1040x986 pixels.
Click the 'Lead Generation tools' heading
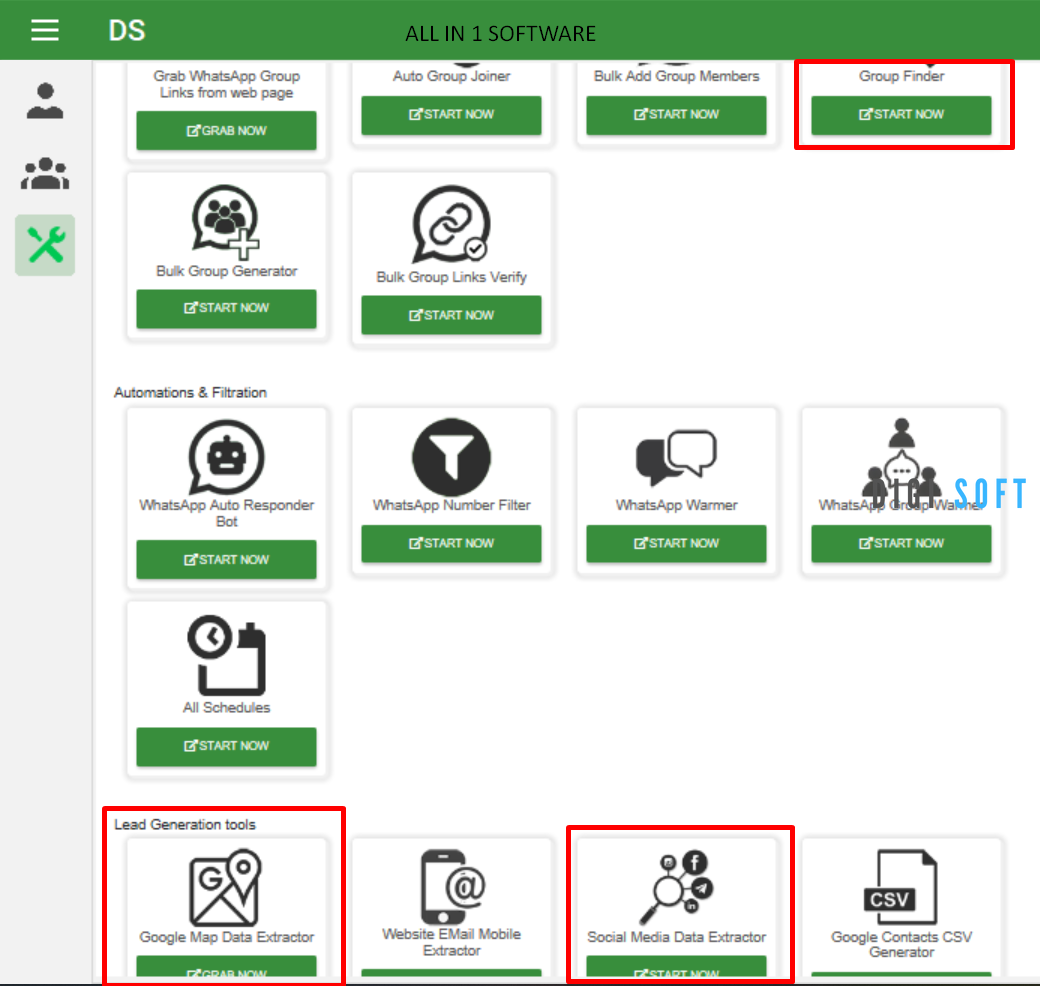tap(184, 824)
